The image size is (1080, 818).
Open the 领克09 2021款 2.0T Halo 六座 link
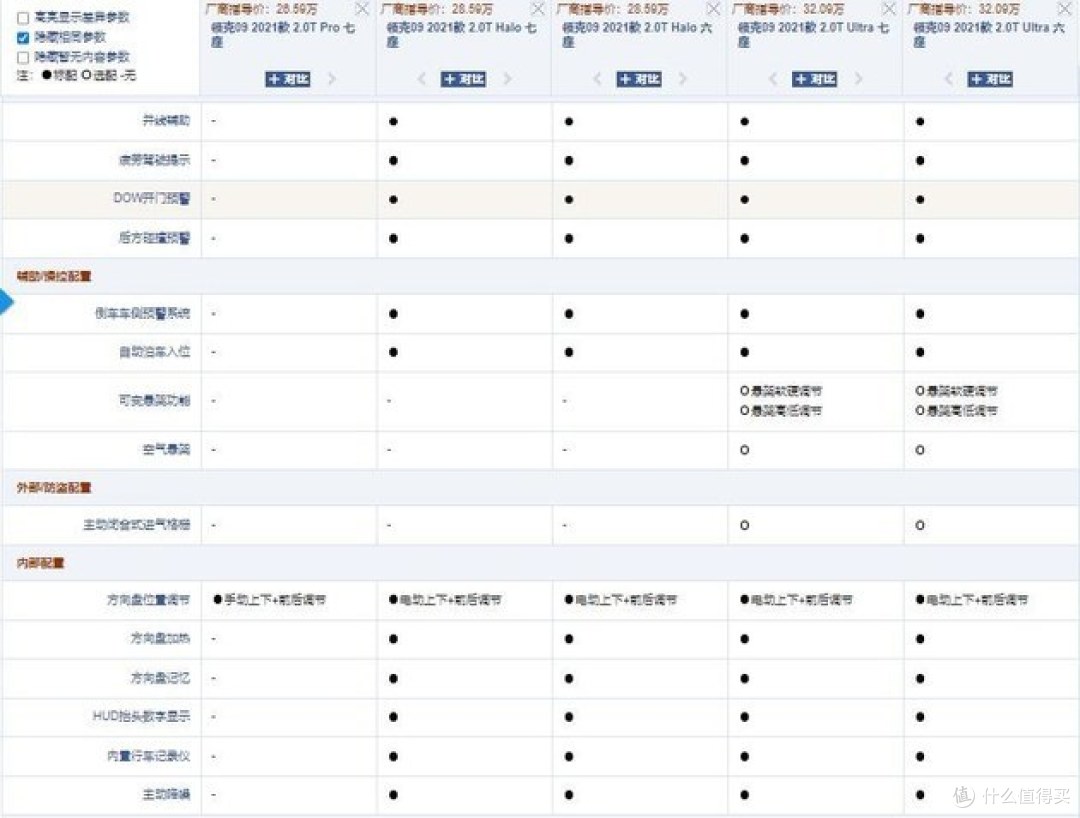pos(637,34)
